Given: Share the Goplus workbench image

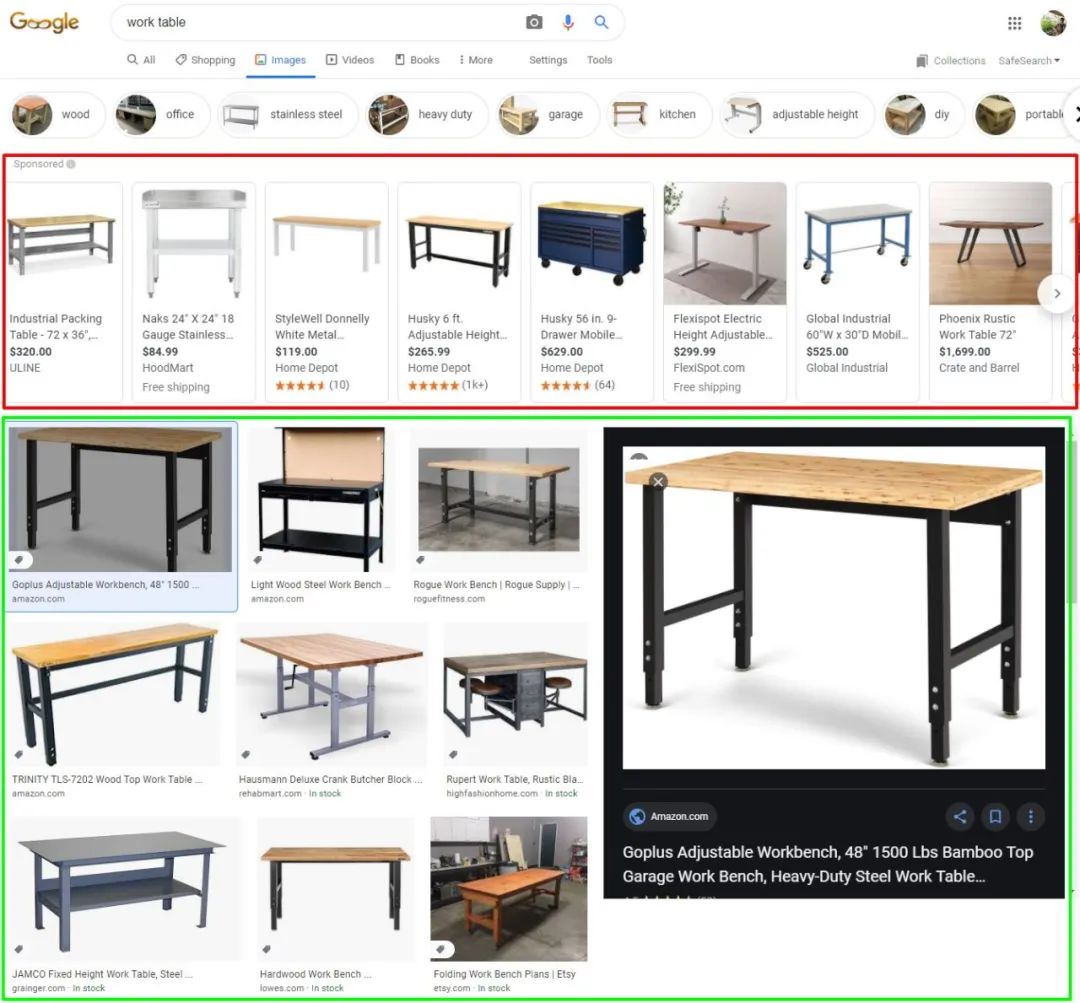Looking at the screenshot, I should tap(959, 816).
